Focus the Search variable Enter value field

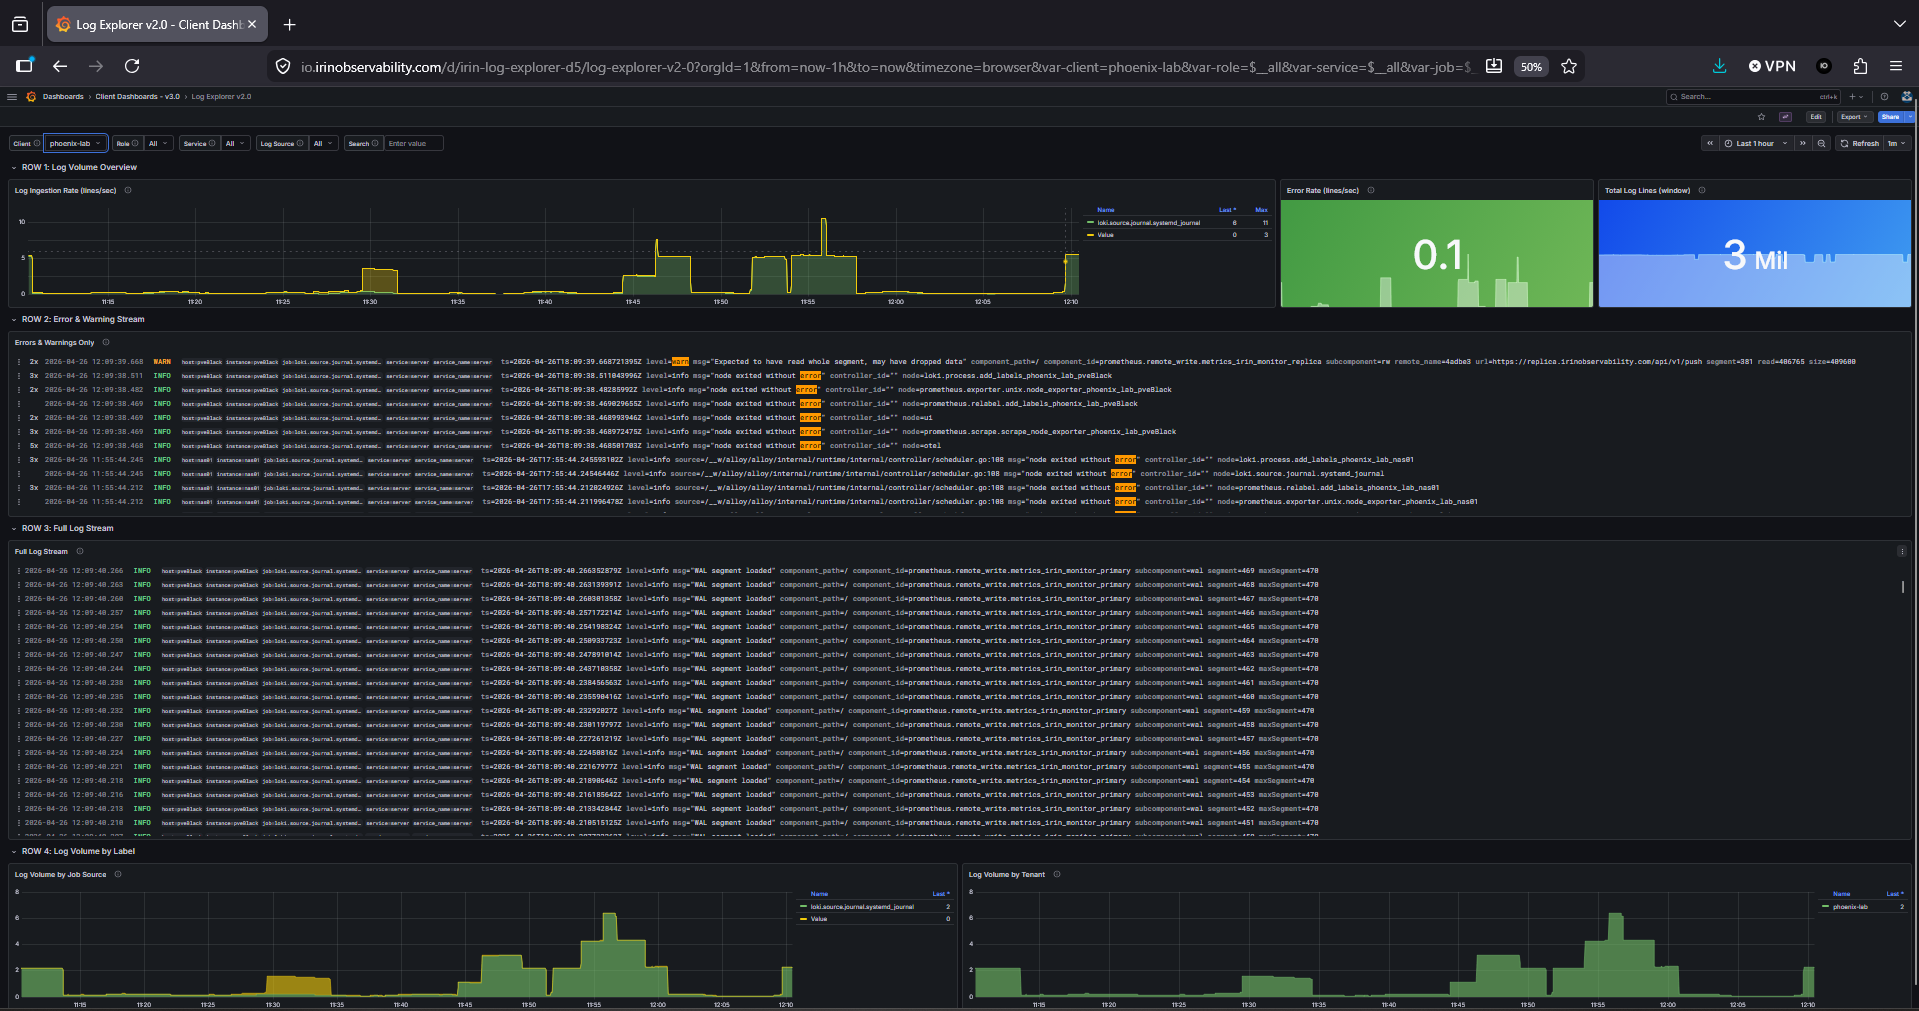click(413, 143)
